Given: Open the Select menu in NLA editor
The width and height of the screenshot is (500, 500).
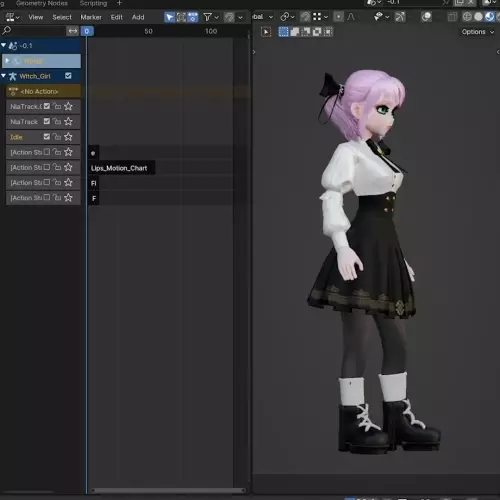Looking at the screenshot, I should coord(62,17).
